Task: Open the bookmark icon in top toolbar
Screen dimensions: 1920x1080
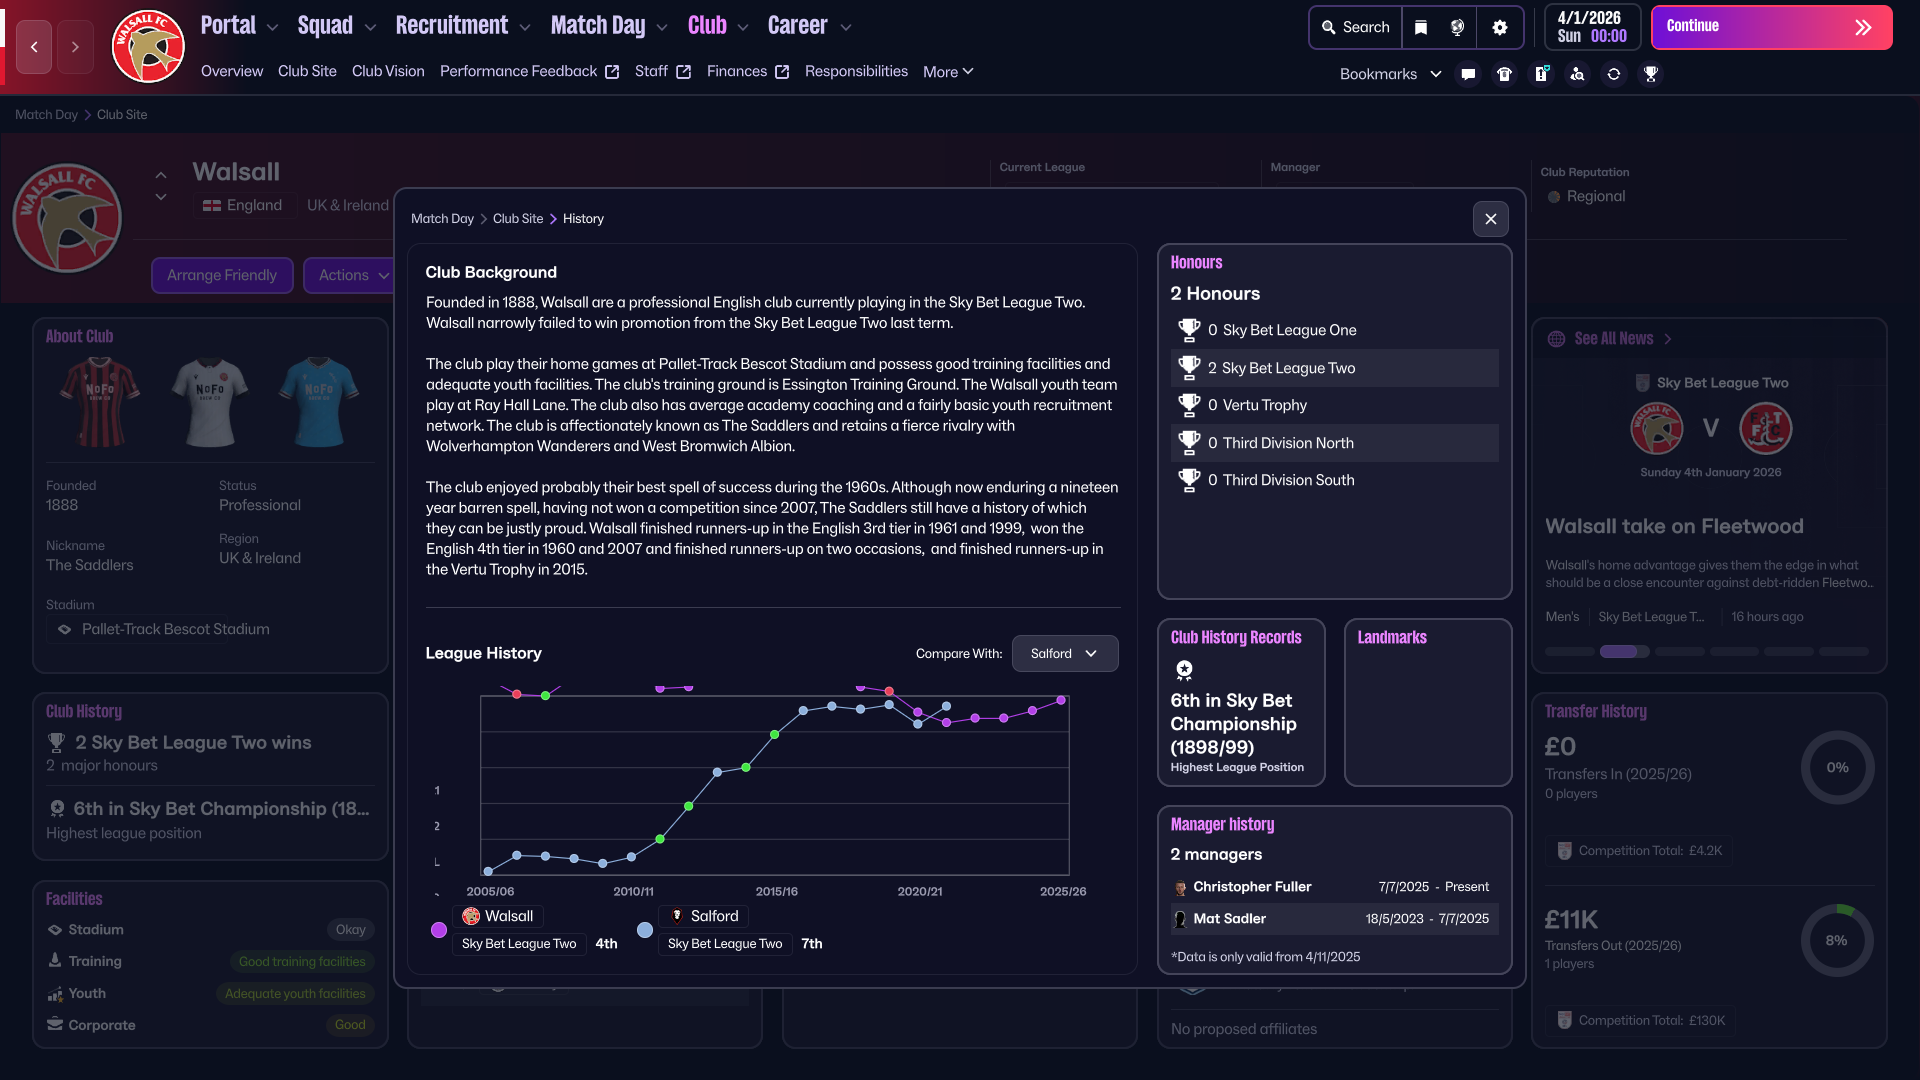Action: (x=1421, y=28)
